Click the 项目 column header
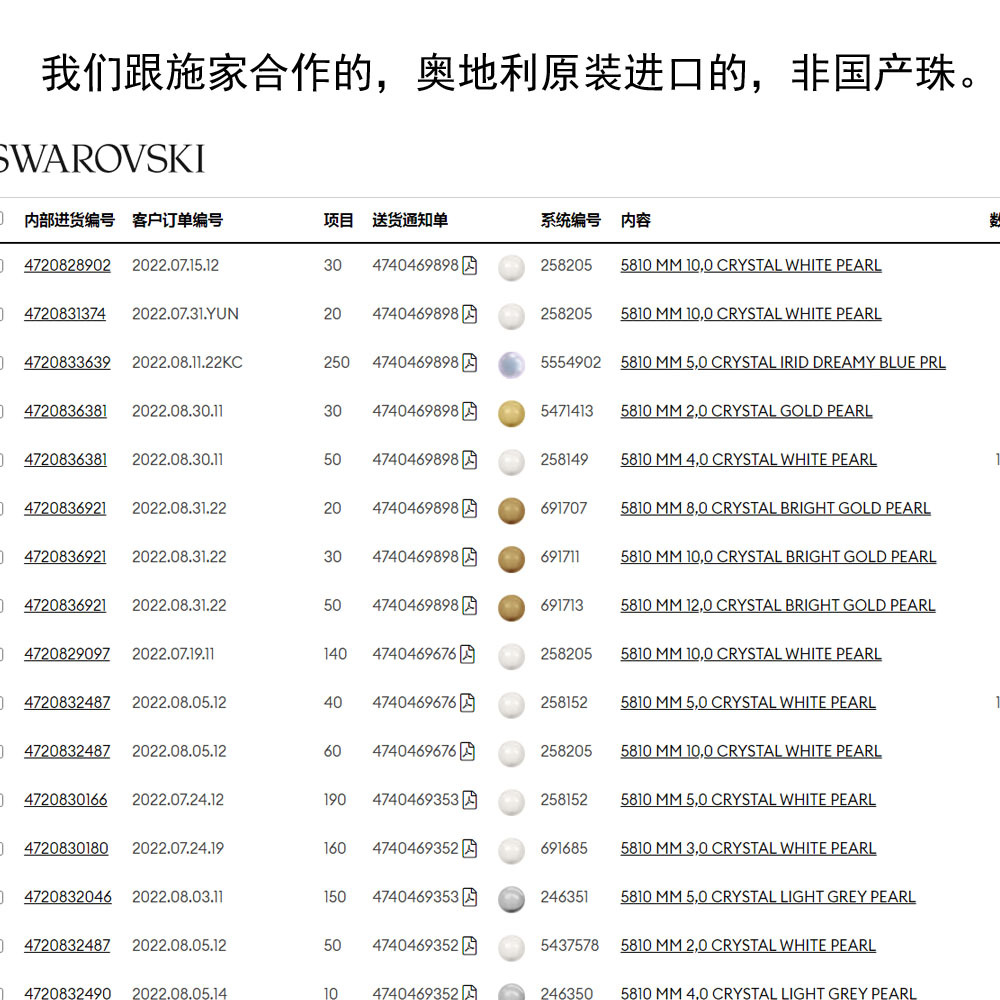The height and width of the screenshot is (1000, 1000). (x=339, y=220)
